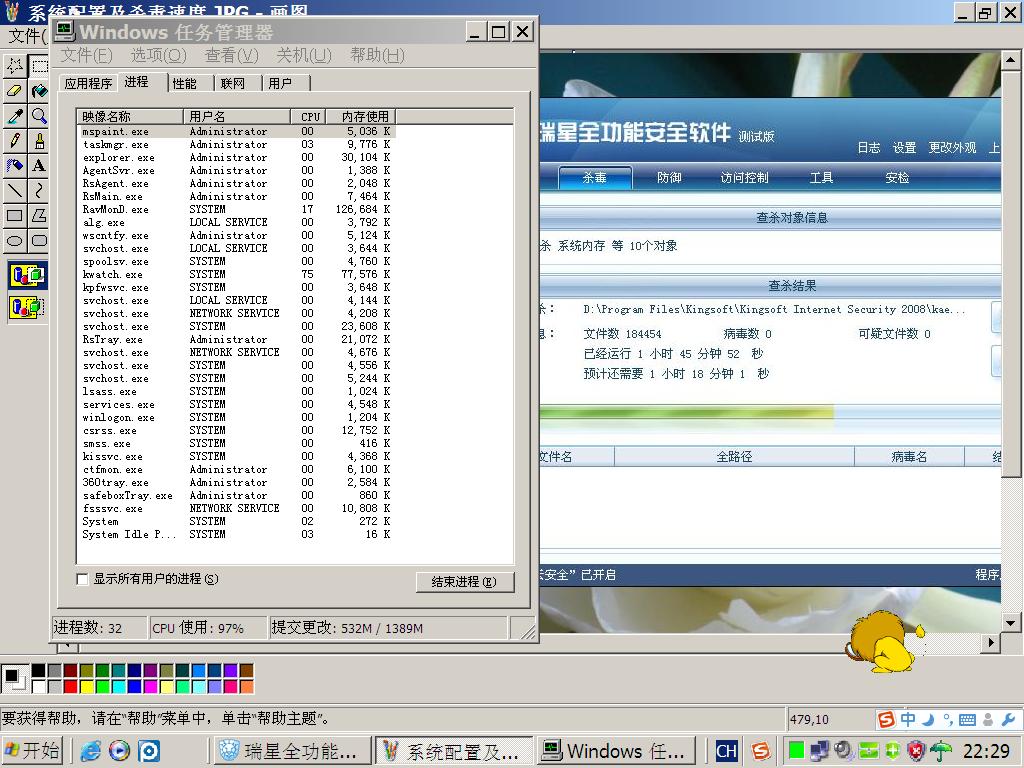This screenshot has height=768, width=1024.
Task: Enable show processes from all users checkbox
Action: (82, 579)
